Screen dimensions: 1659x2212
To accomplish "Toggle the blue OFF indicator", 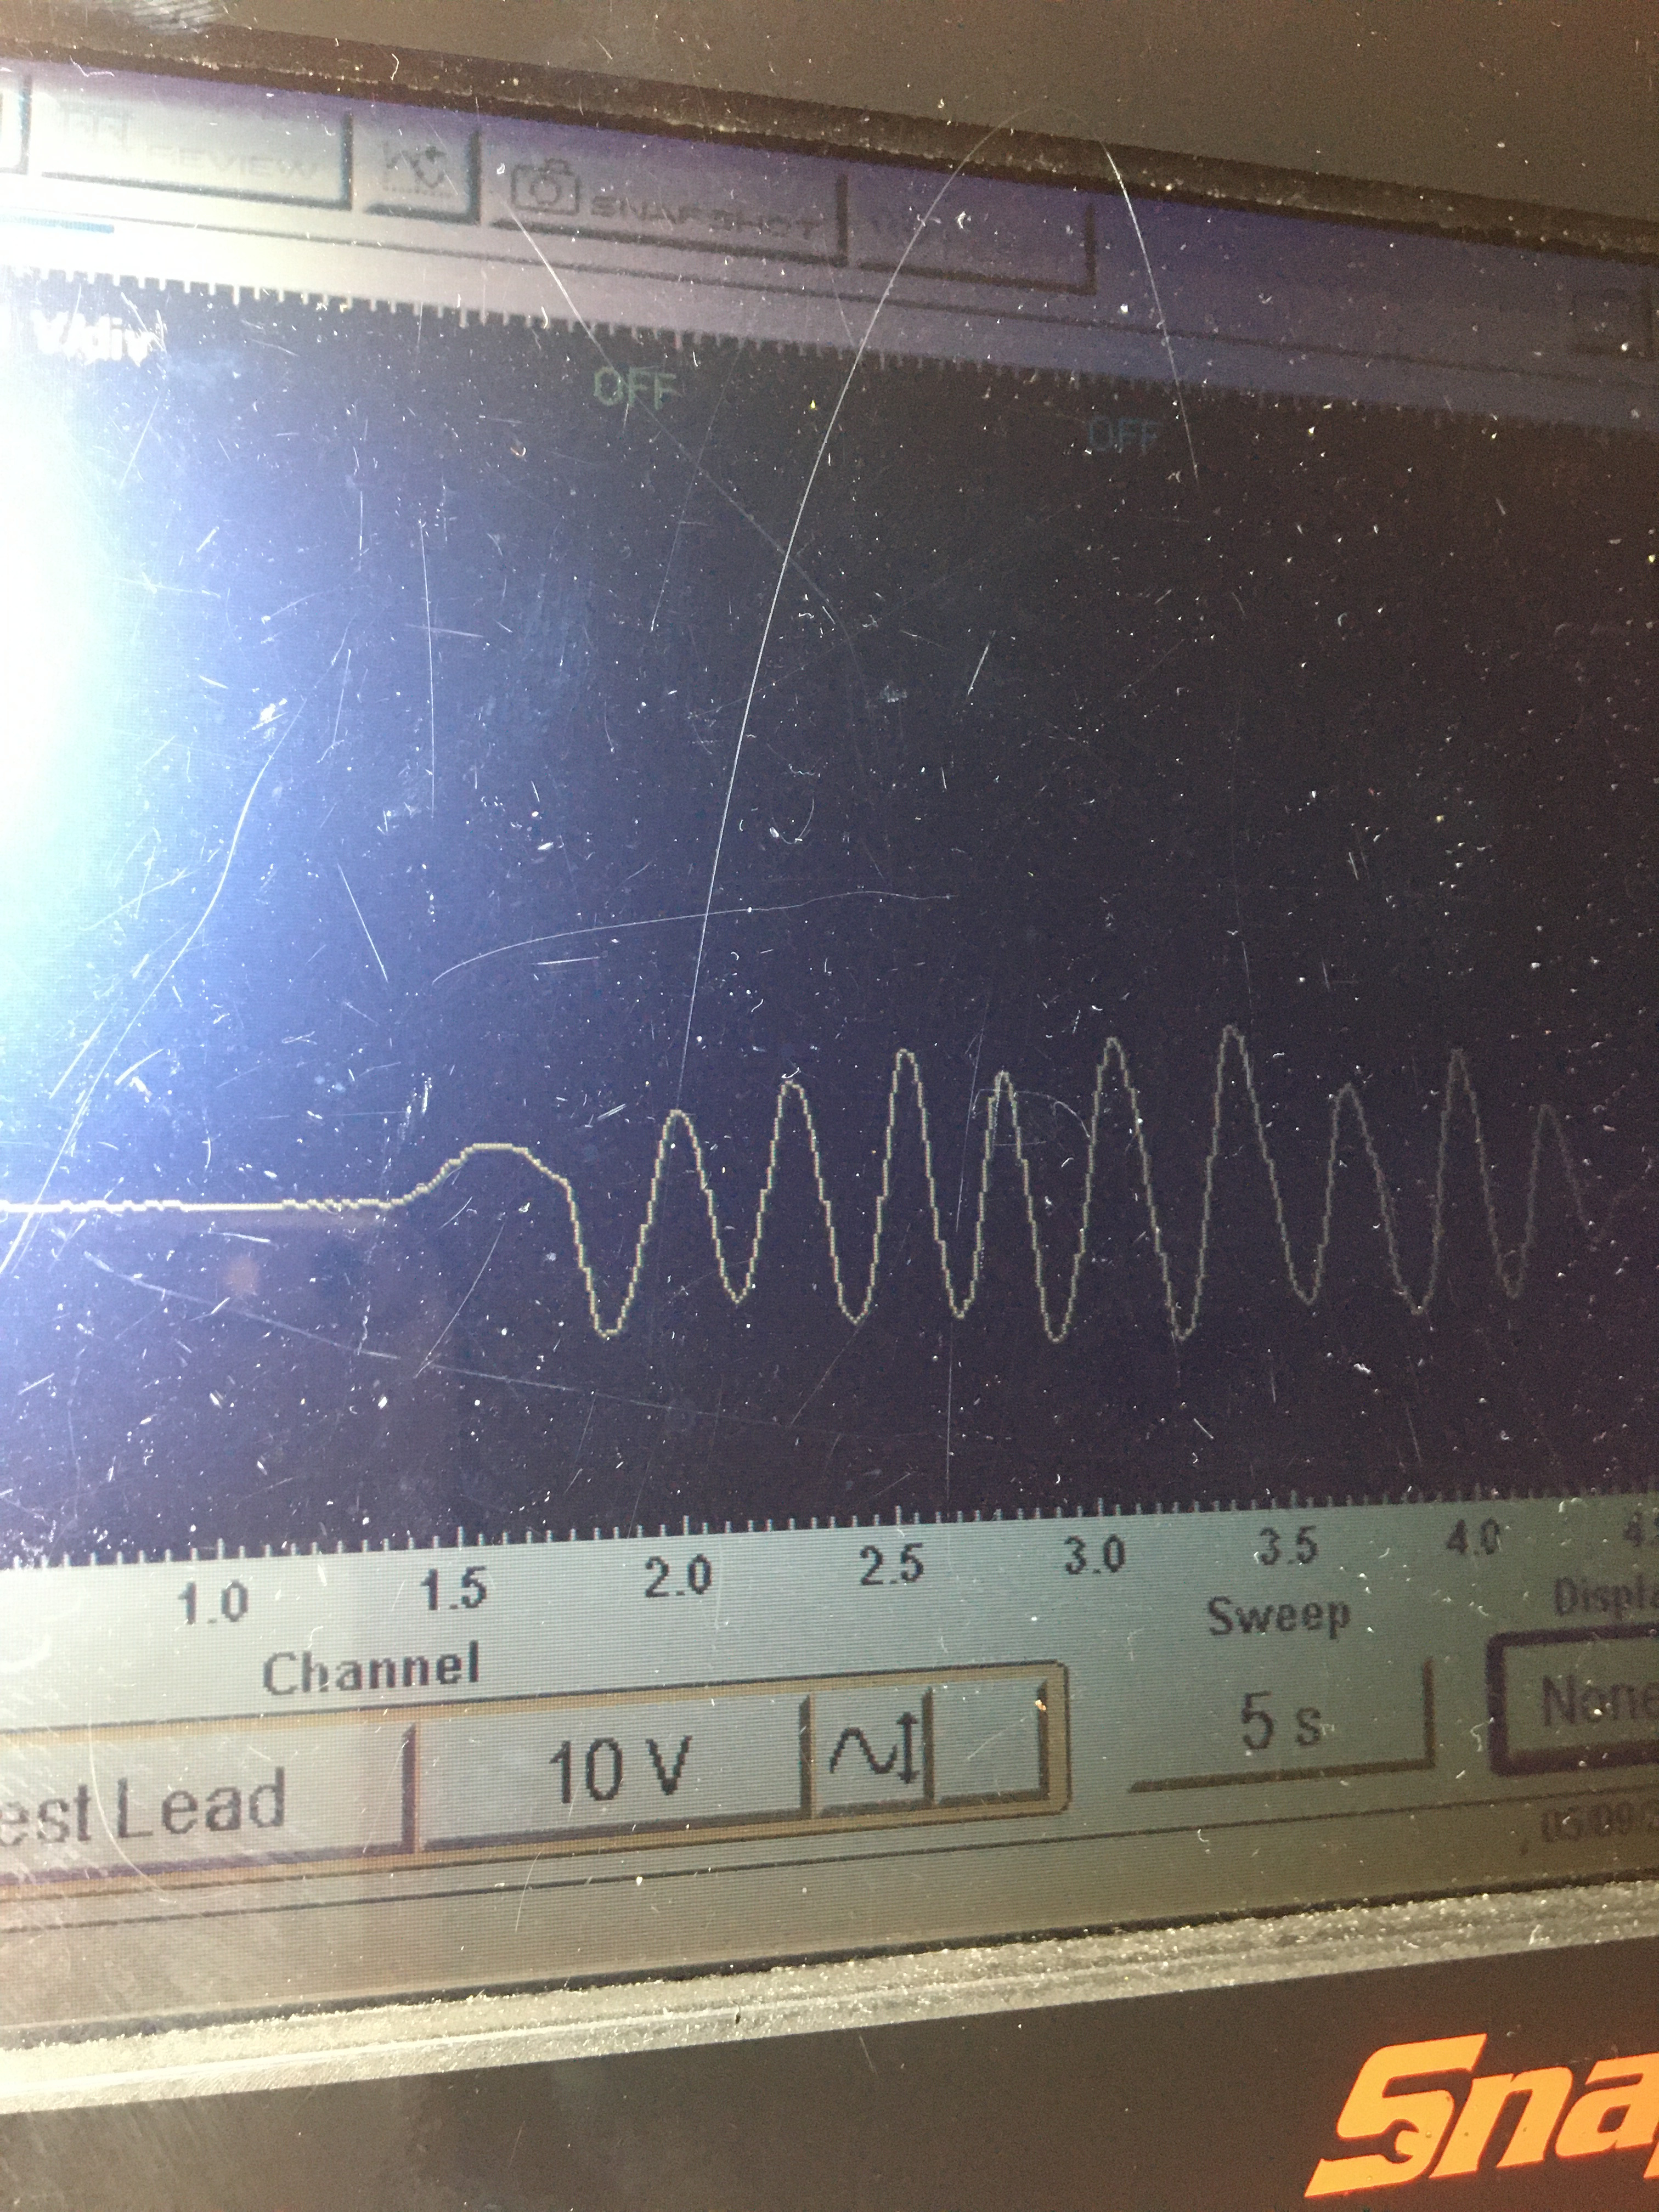I will coord(1124,434).
